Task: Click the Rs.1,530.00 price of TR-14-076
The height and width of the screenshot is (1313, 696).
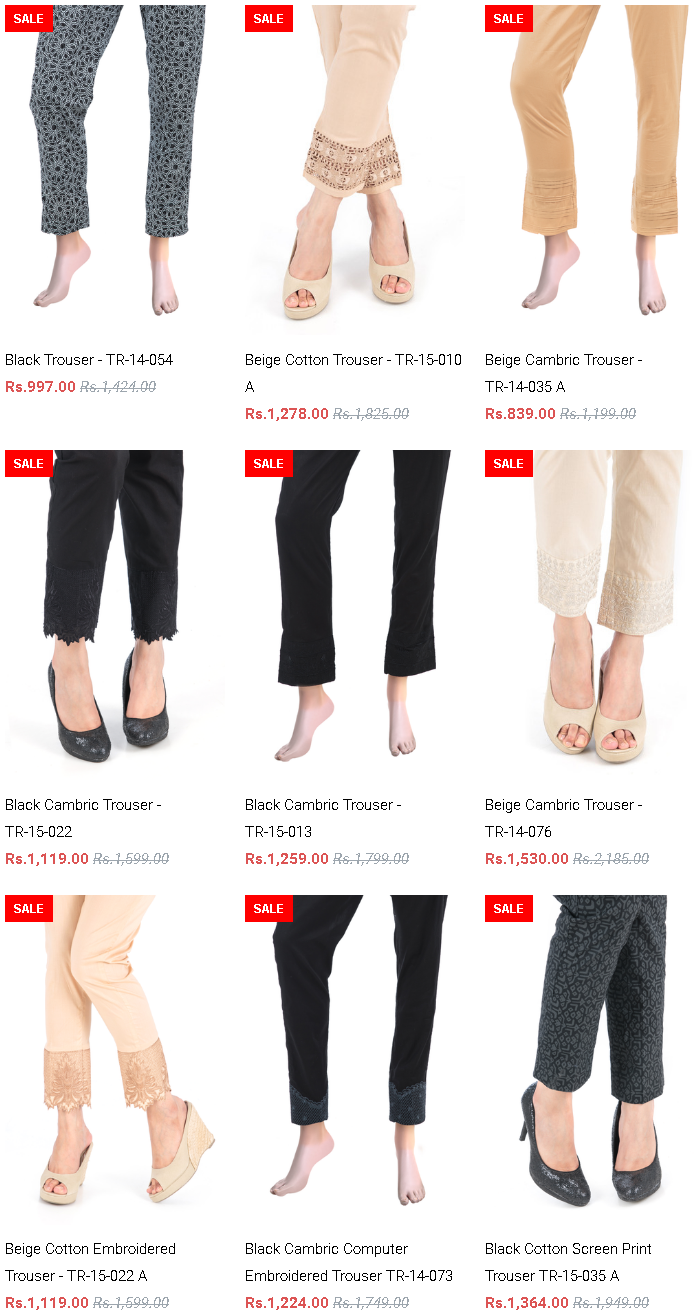Action: (527, 859)
